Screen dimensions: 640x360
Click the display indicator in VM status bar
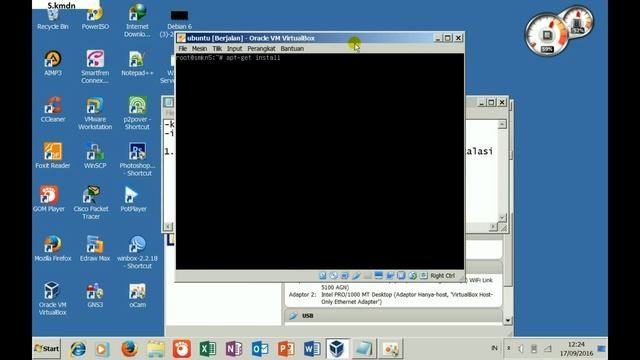[378, 276]
